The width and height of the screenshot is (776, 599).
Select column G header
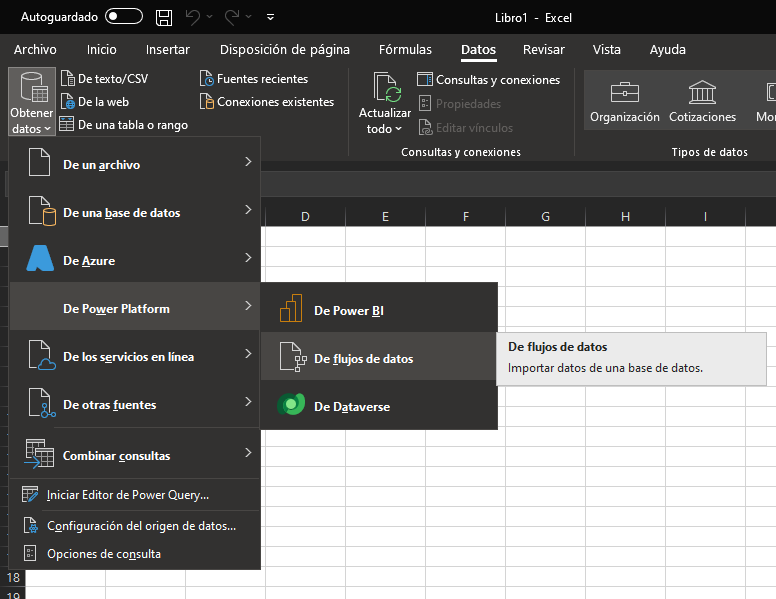tap(545, 216)
